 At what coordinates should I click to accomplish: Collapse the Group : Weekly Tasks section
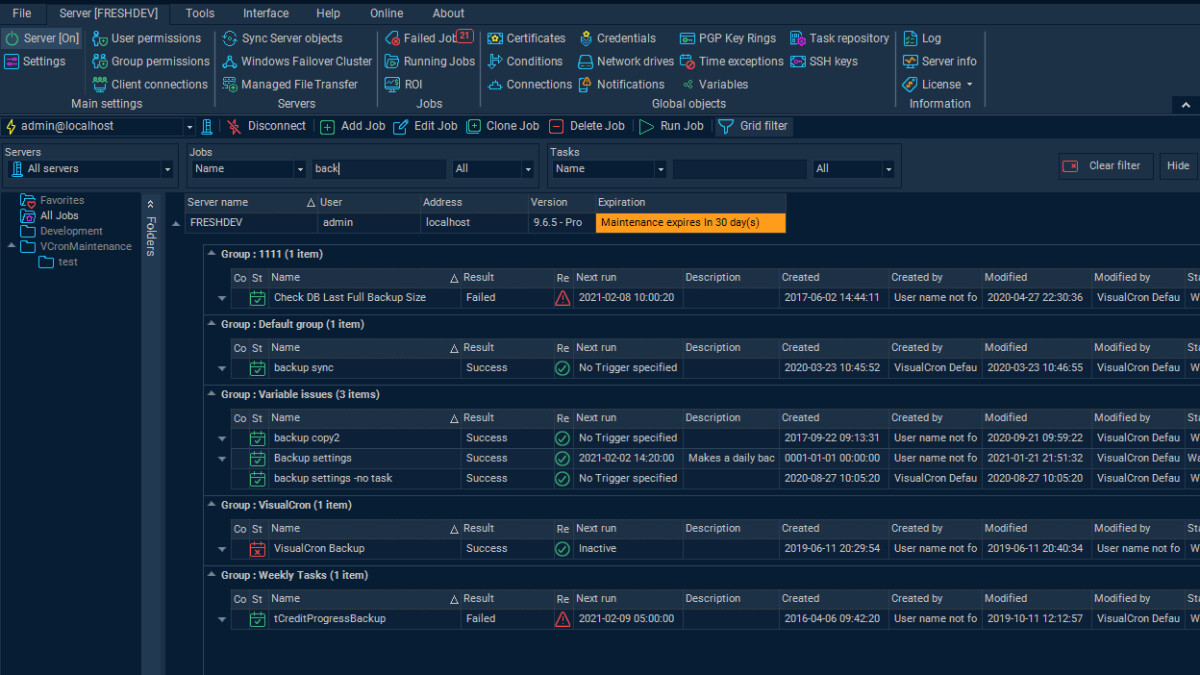pyautogui.click(x=212, y=575)
